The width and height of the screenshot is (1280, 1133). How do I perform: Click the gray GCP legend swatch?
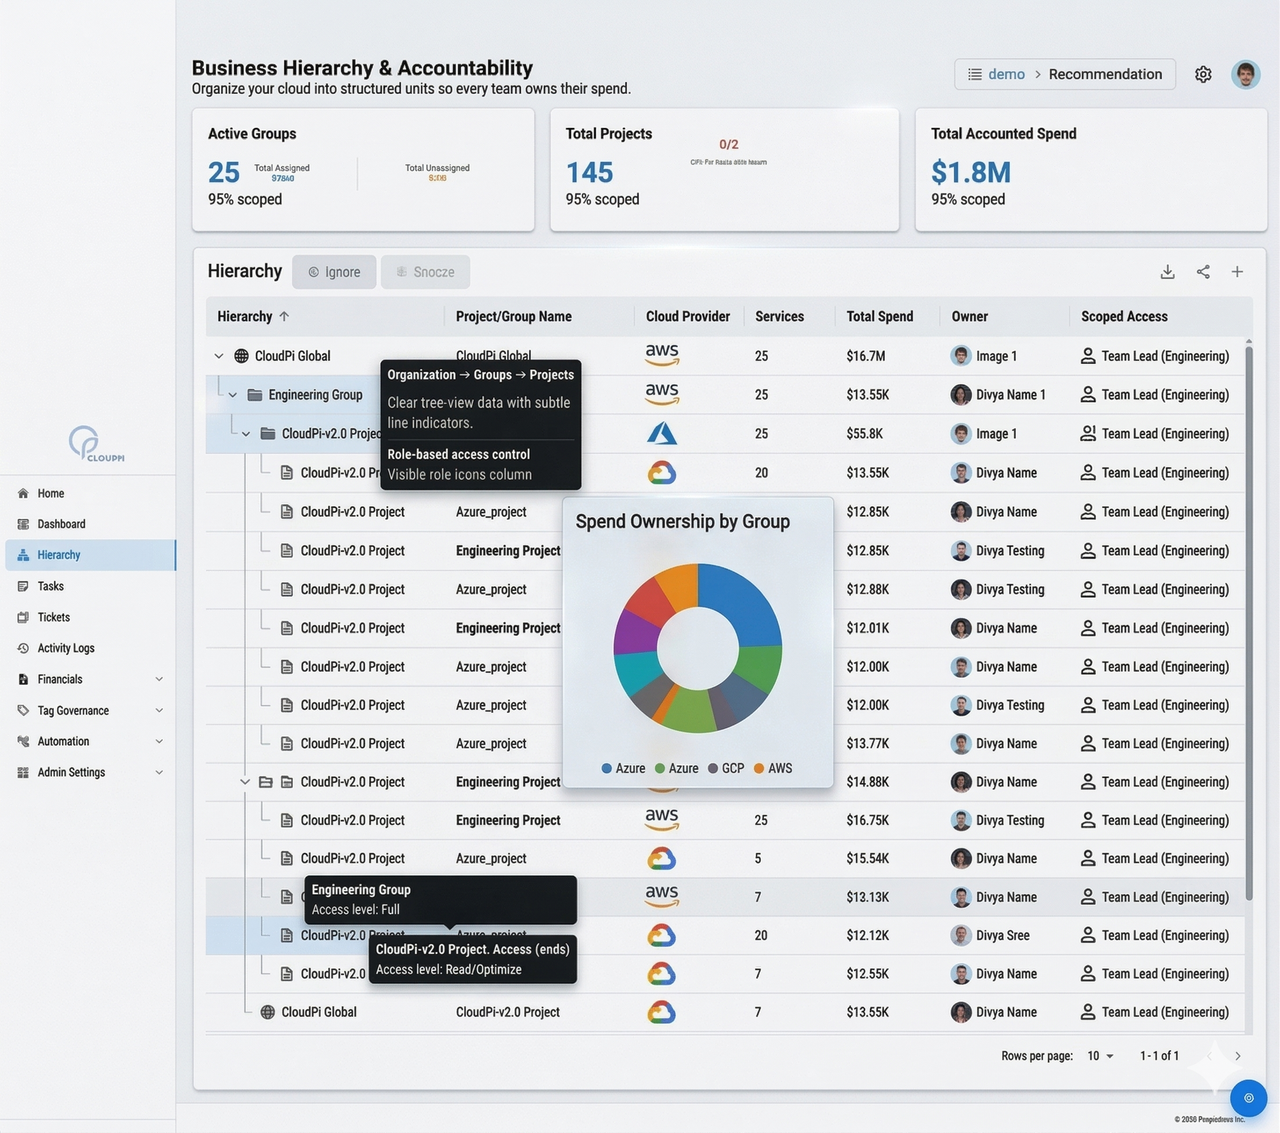[x=713, y=769]
